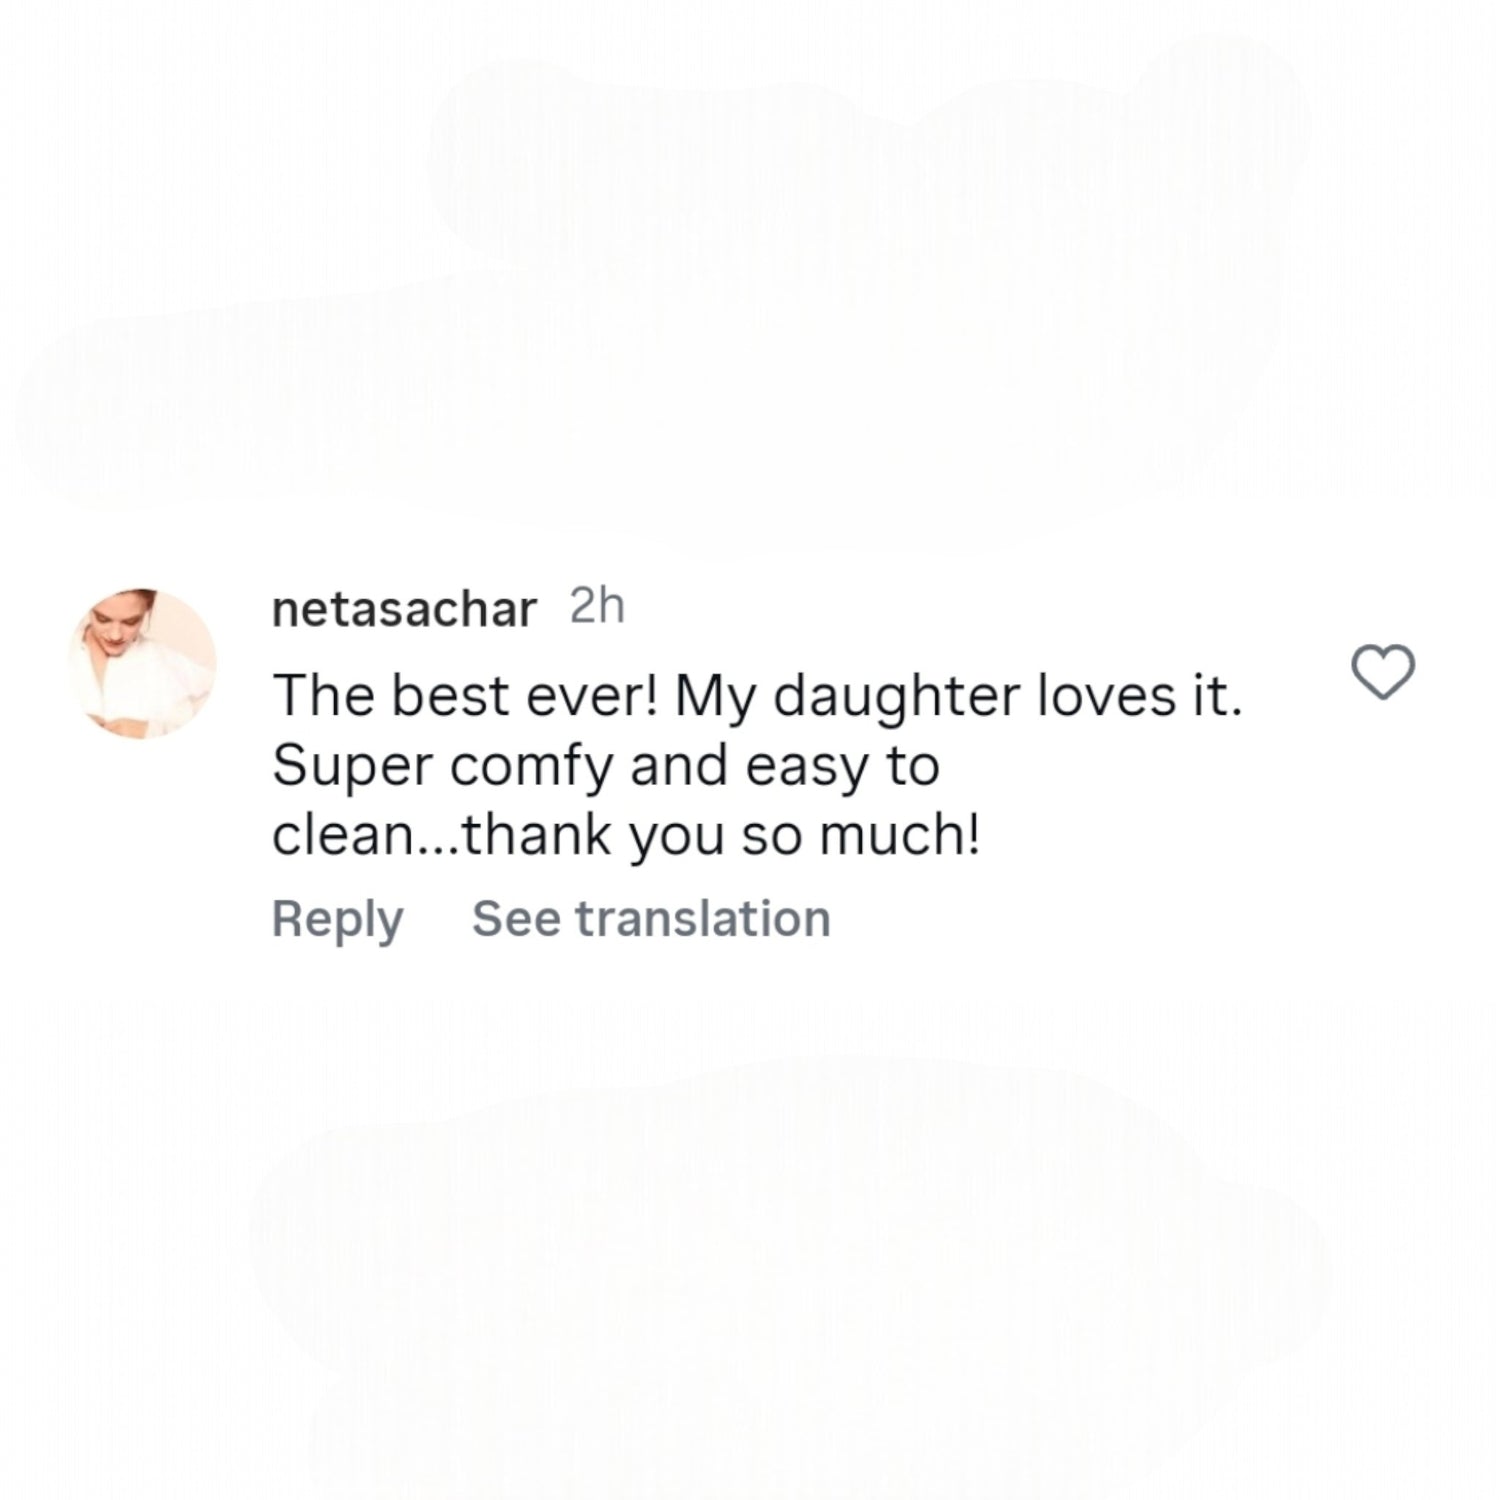Click the netasachar username

[x=404, y=609]
